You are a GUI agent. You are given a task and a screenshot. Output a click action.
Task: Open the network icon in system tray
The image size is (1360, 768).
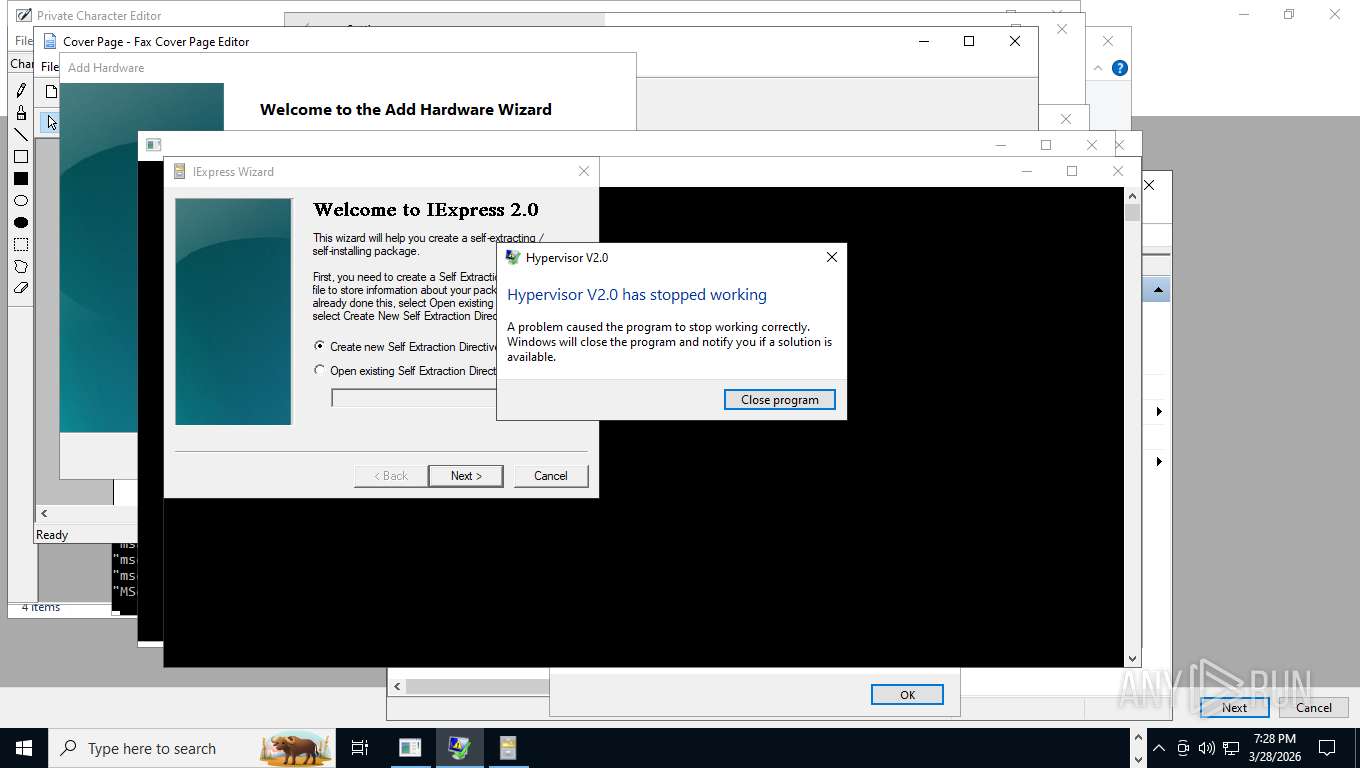(1231, 748)
